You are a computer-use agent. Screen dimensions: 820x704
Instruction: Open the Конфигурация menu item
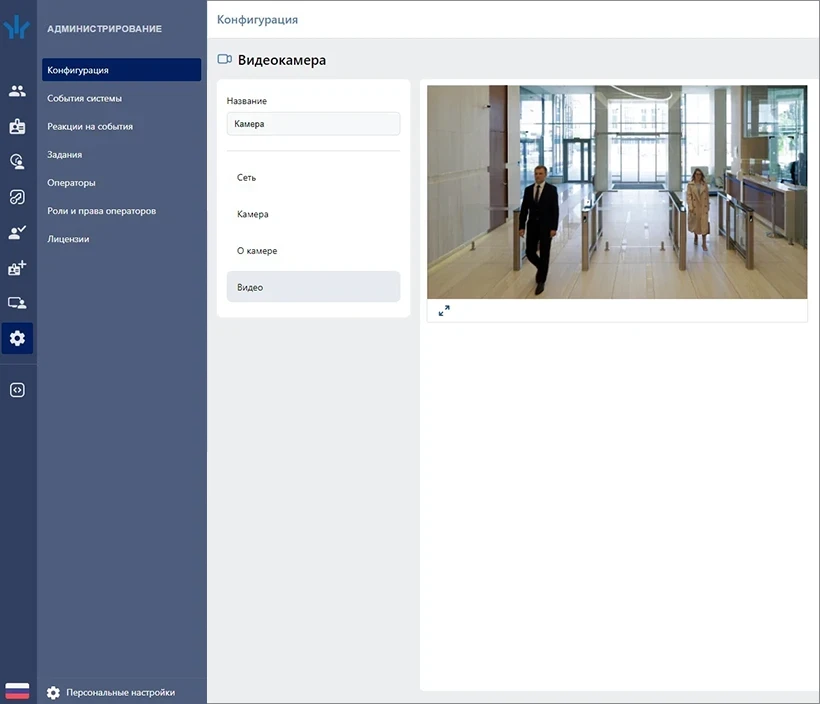click(121, 70)
